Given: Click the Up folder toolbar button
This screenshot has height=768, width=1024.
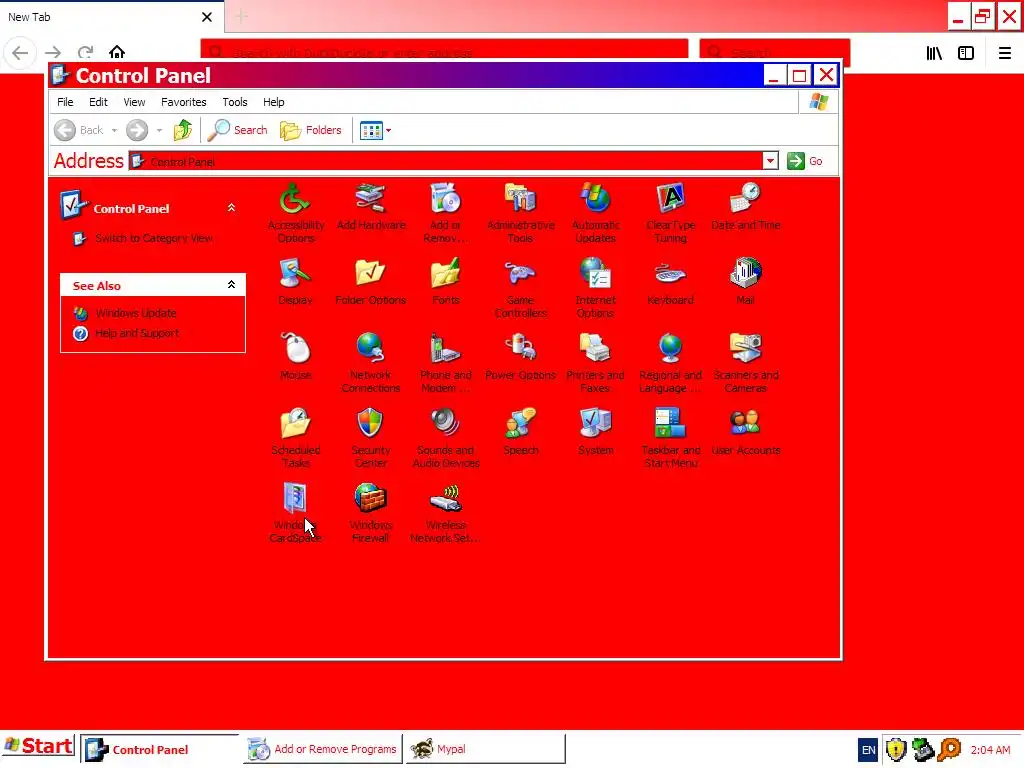Looking at the screenshot, I should click(x=183, y=130).
